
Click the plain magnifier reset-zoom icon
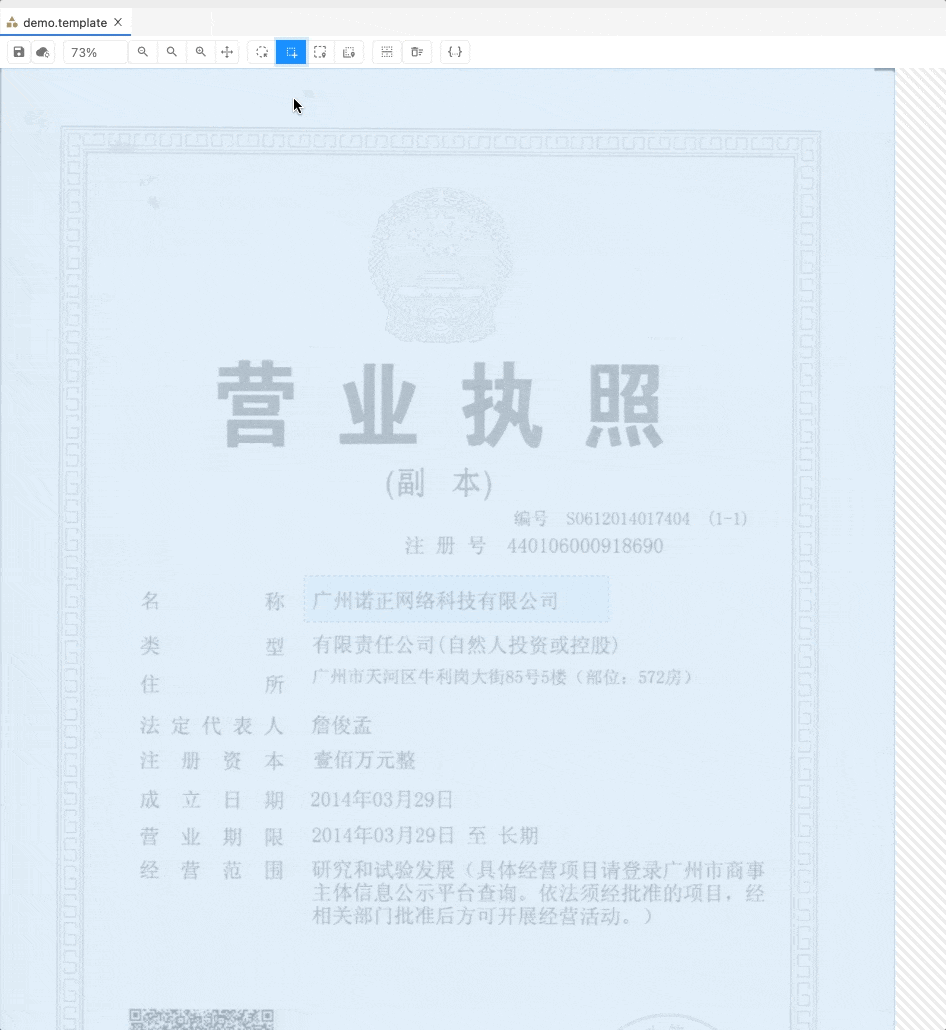pyautogui.click(x=171, y=52)
